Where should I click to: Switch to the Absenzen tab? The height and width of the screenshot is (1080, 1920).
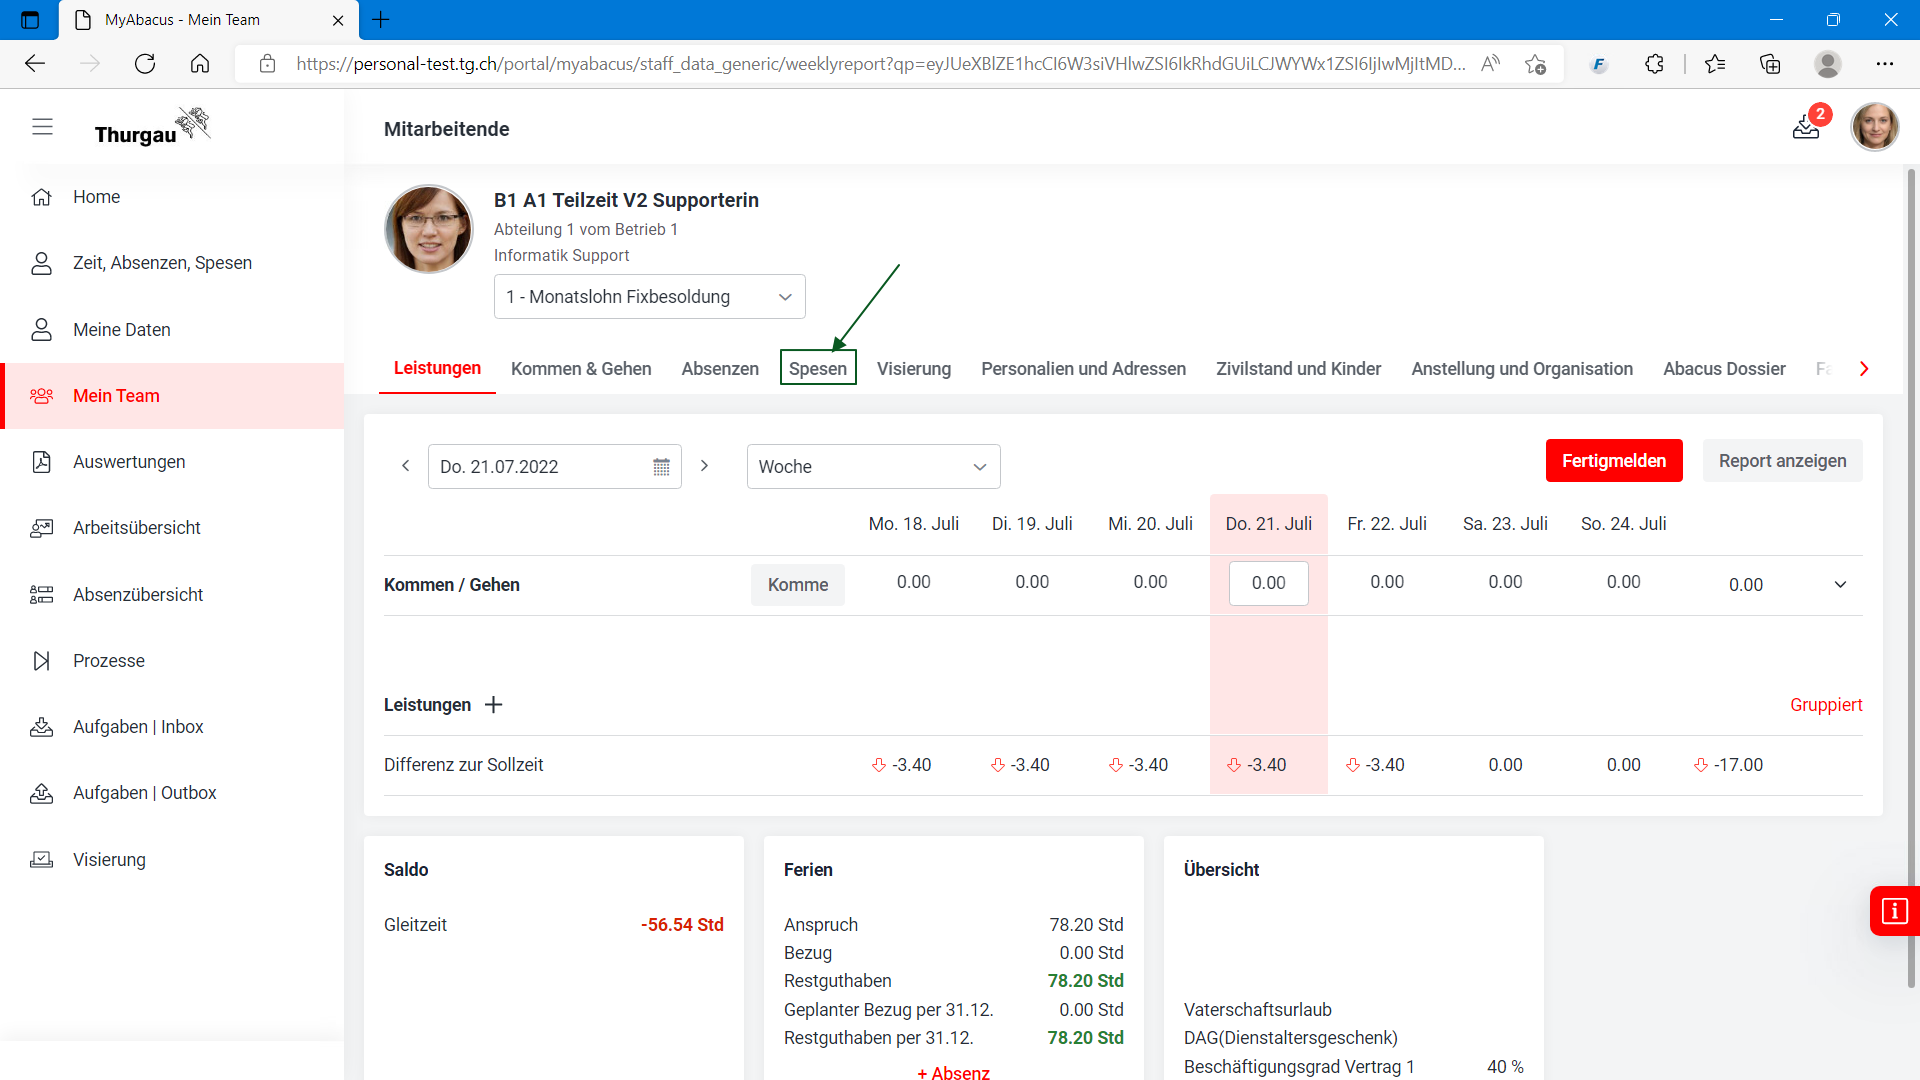(x=720, y=369)
